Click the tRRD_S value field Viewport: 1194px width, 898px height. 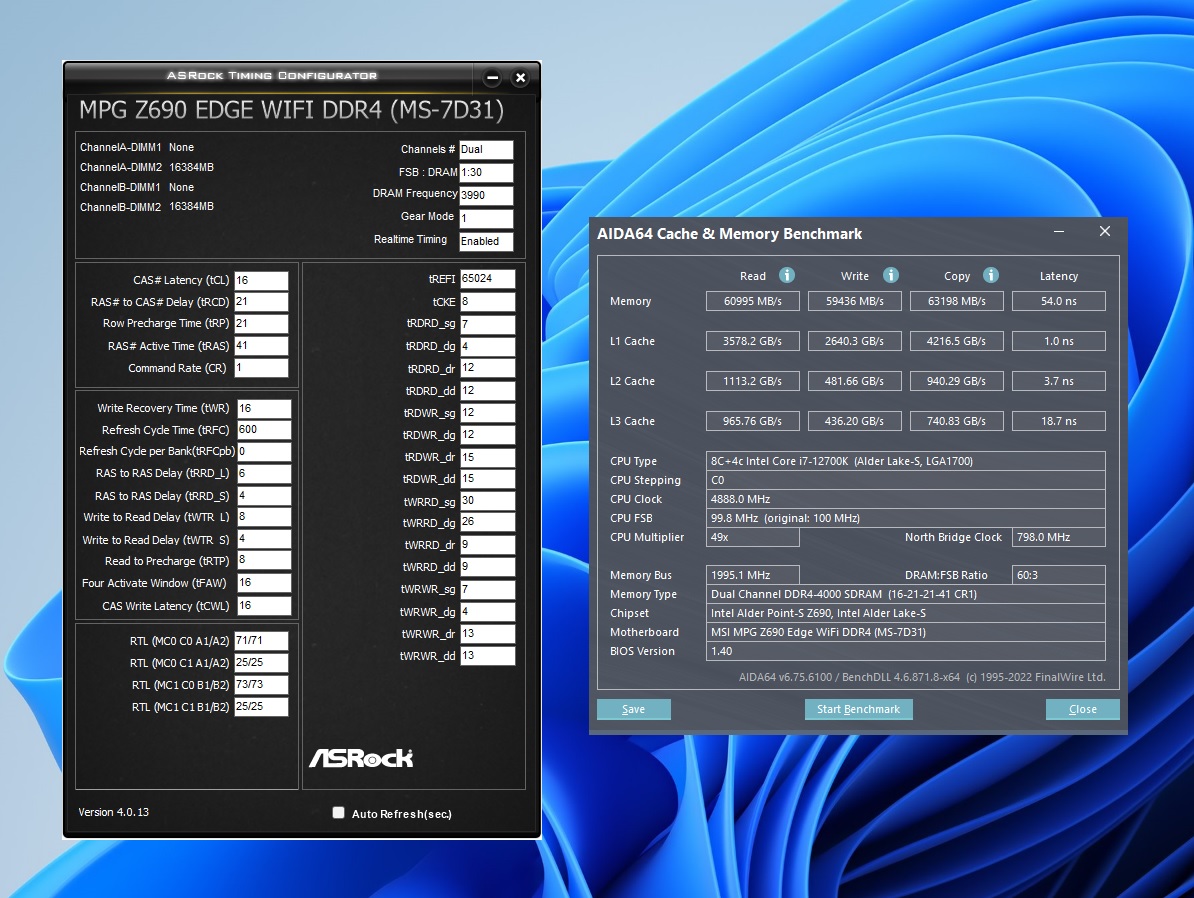tap(264, 496)
